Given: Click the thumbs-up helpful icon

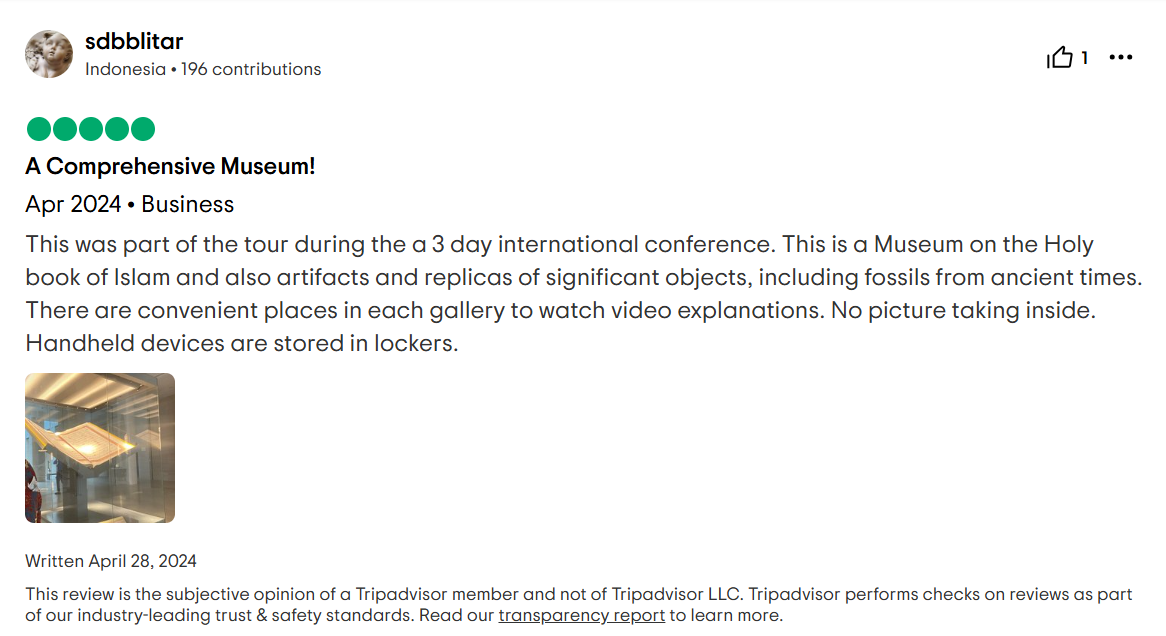Looking at the screenshot, I should coord(1060,57).
